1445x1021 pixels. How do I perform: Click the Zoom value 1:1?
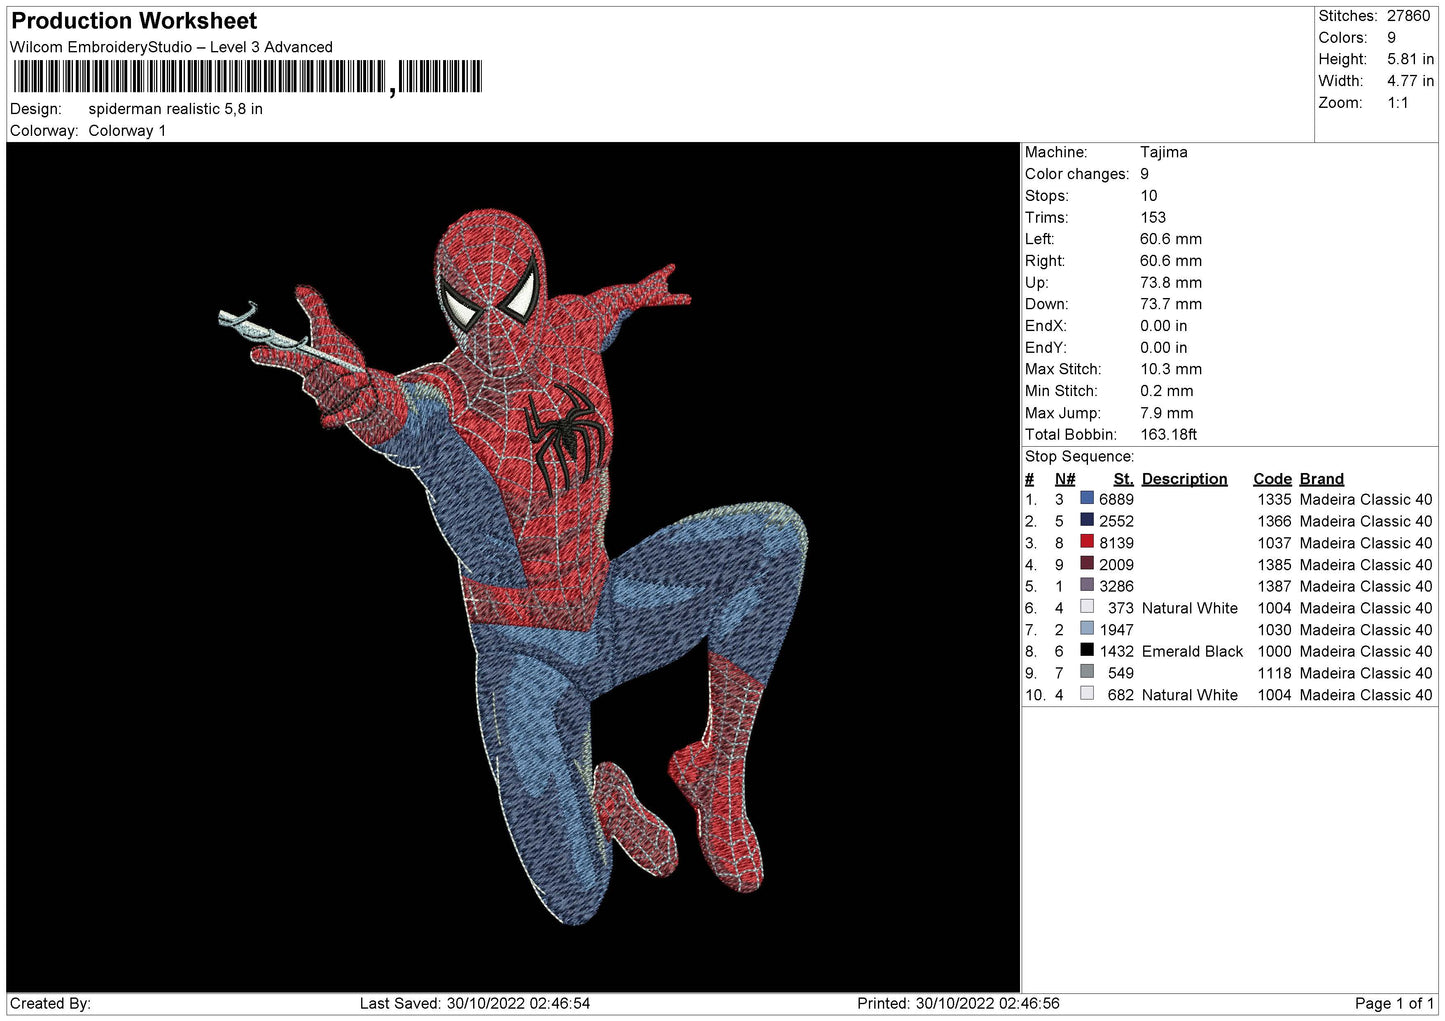(1397, 103)
